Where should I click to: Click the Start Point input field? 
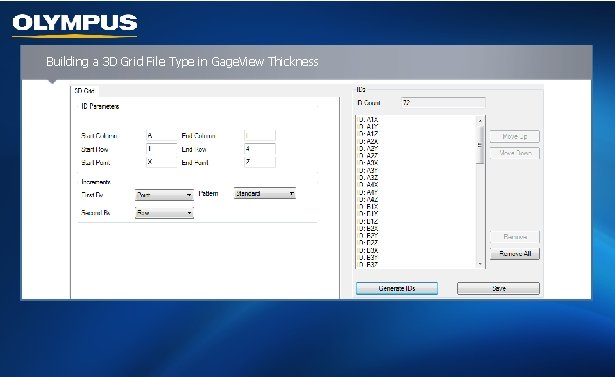(161, 162)
